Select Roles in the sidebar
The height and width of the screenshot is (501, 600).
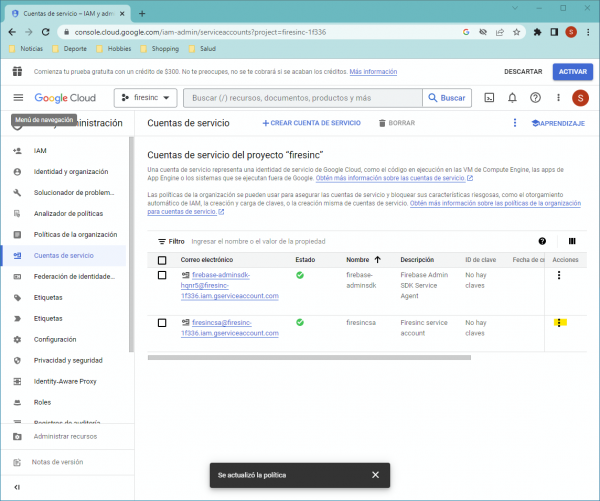42,402
